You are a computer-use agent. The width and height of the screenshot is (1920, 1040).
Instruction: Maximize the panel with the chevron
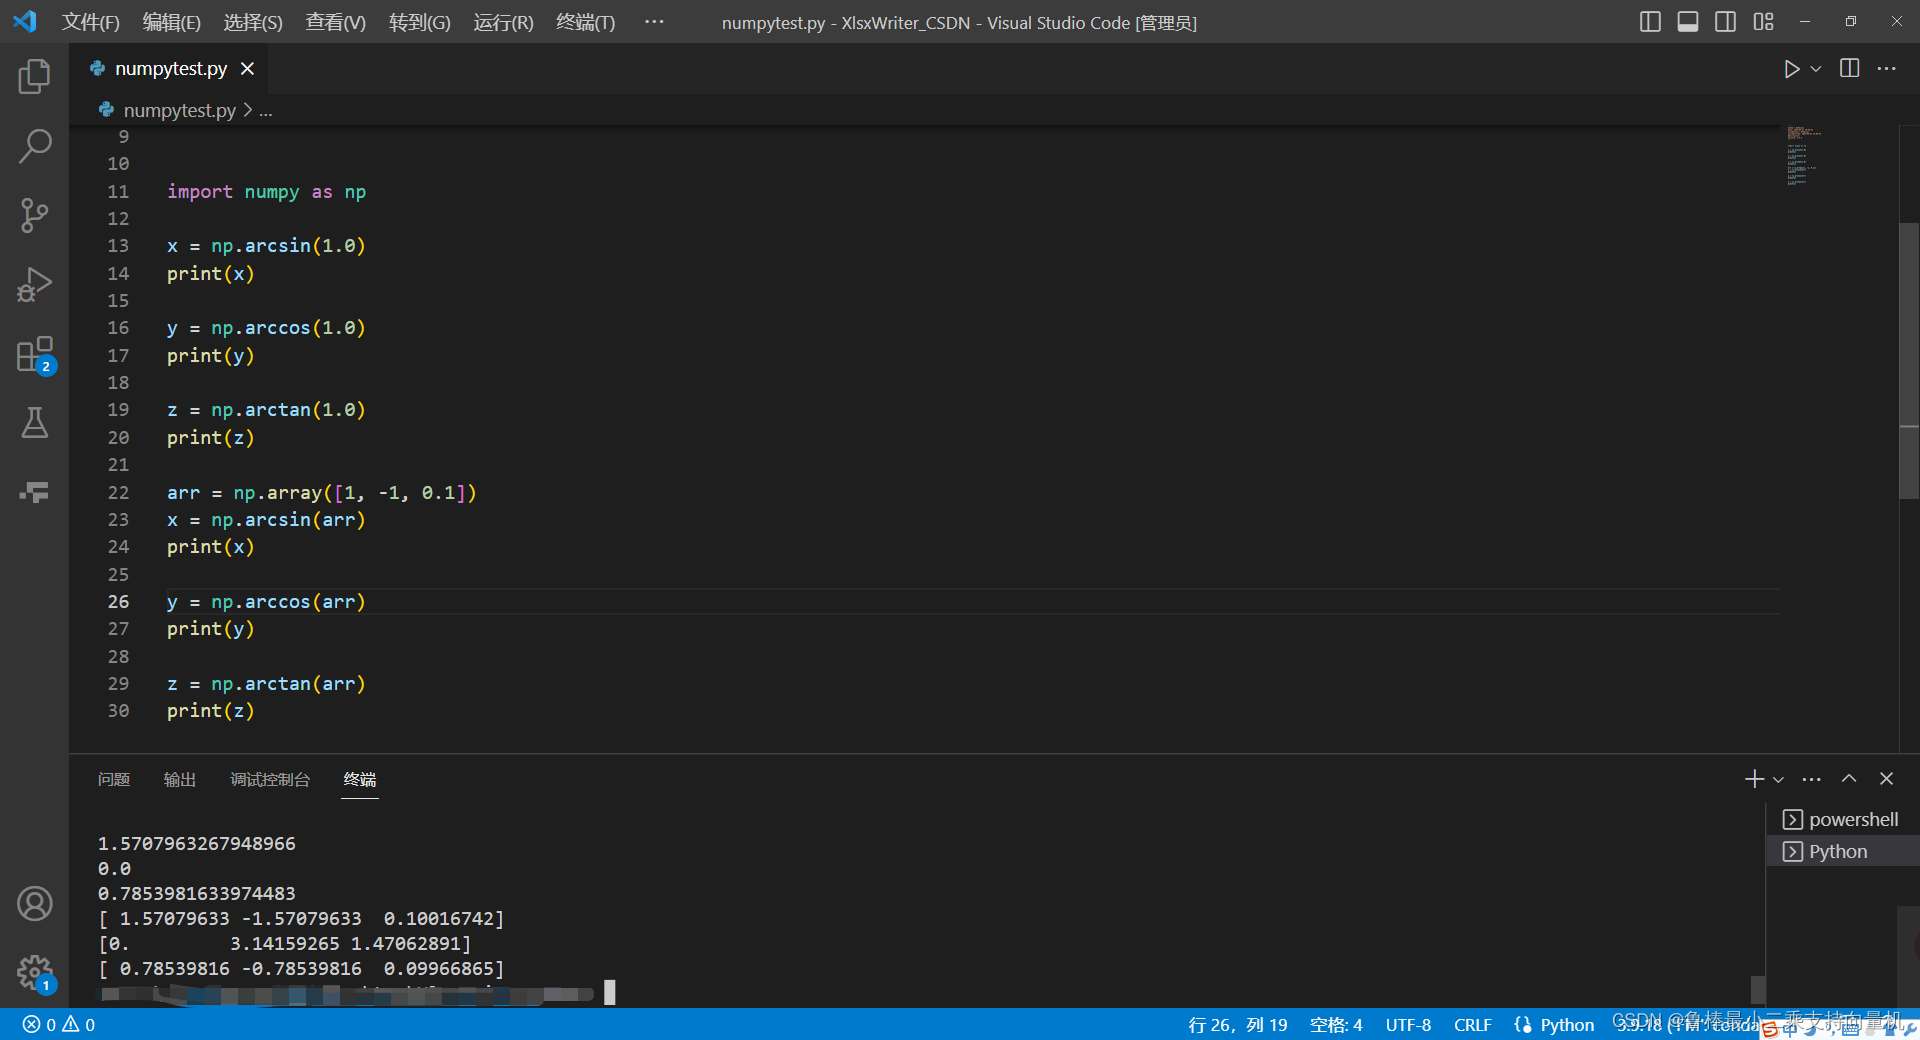coord(1849,779)
